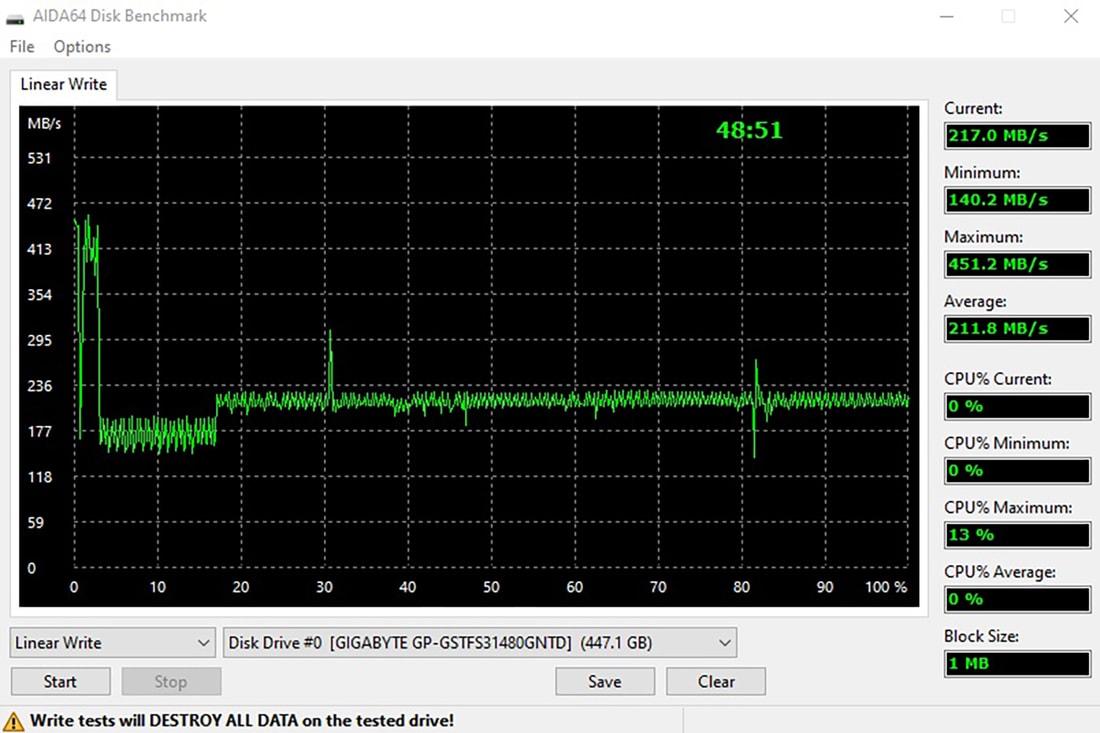Image resolution: width=1100 pixels, height=733 pixels.
Task: Click the 100 % label on graph axis
Action: (886, 587)
